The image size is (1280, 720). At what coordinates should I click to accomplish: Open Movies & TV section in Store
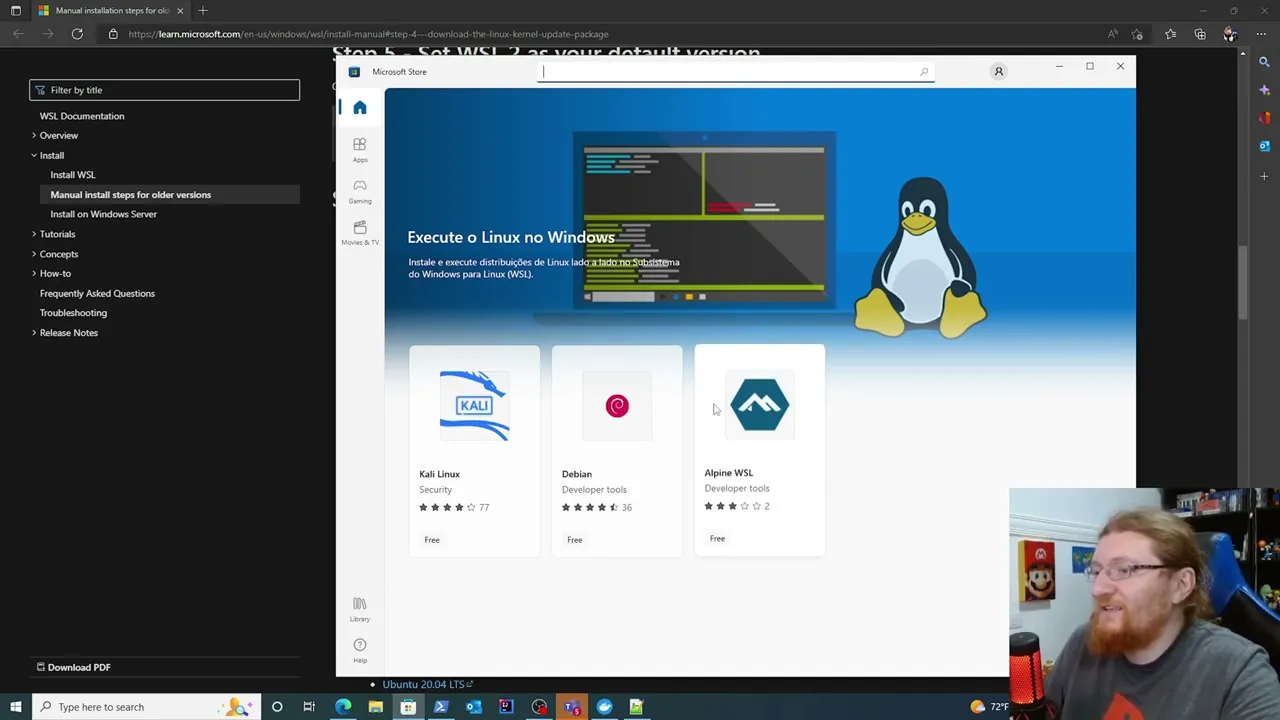click(360, 232)
